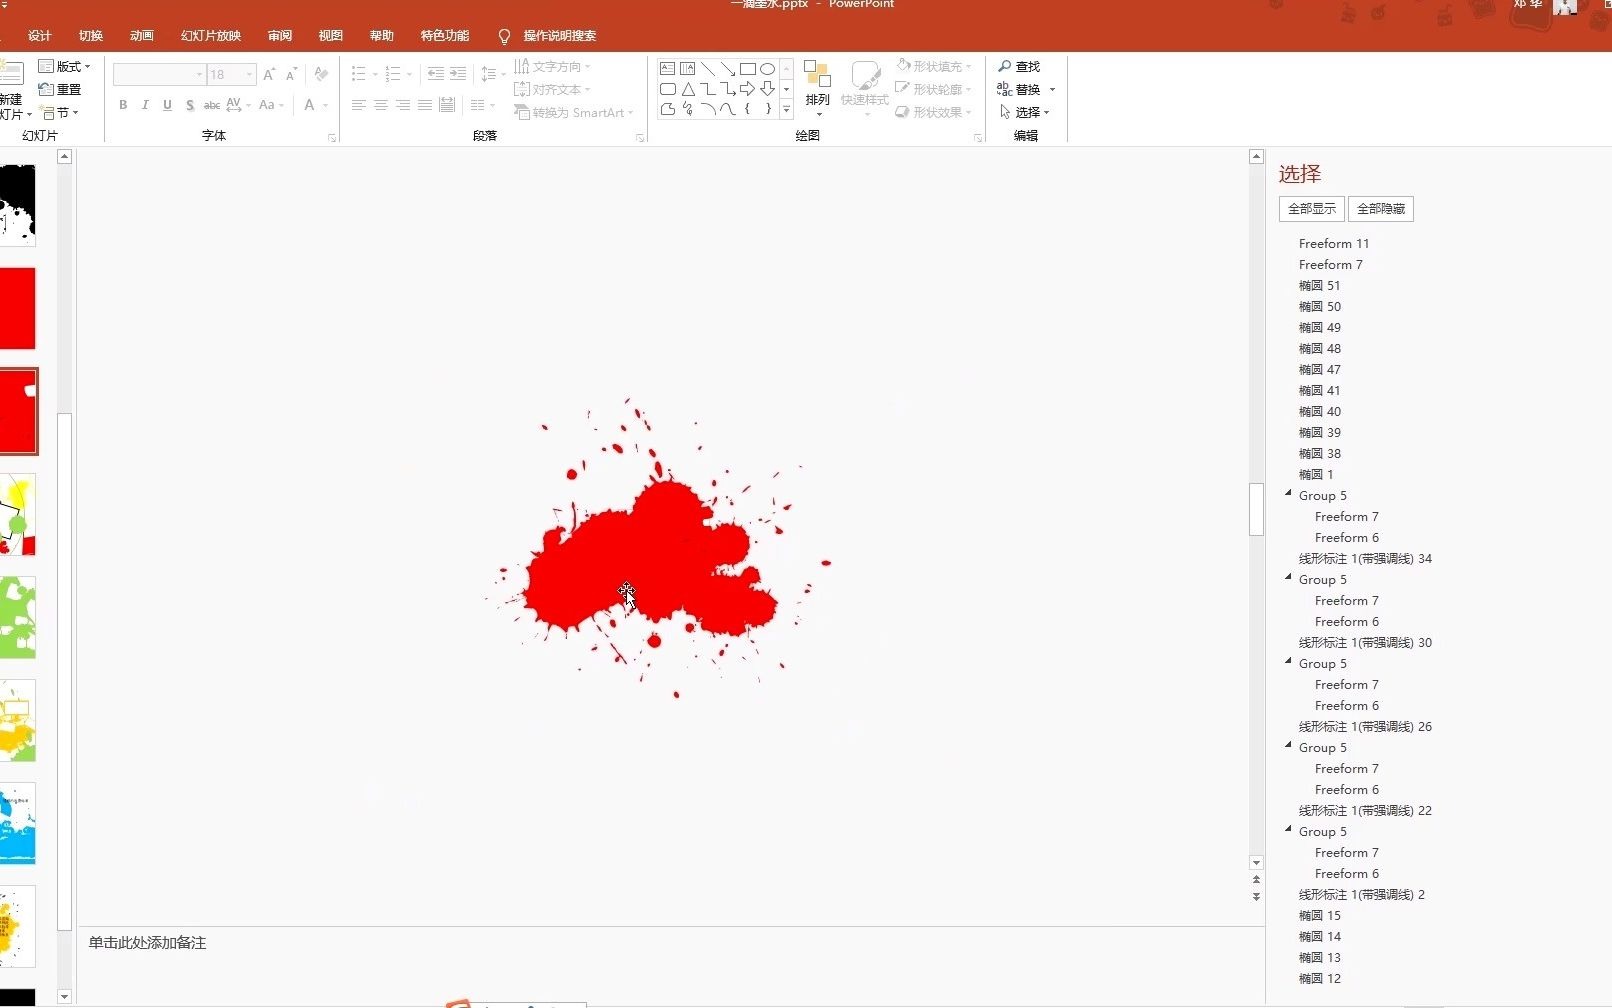Select the horizontal text box shape
The width and height of the screenshot is (1612, 1008).
coord(667,69)
